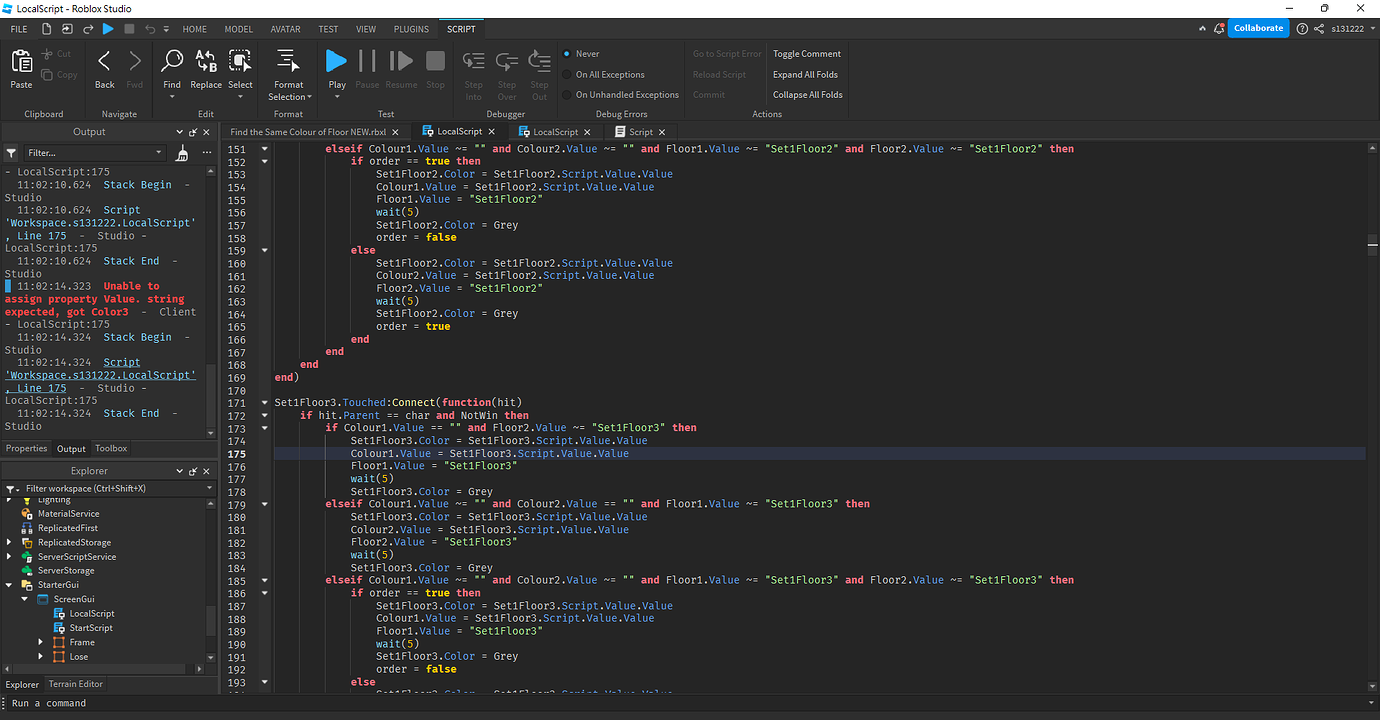Open the Terrain Editor tab

click(x=75, y=684)
